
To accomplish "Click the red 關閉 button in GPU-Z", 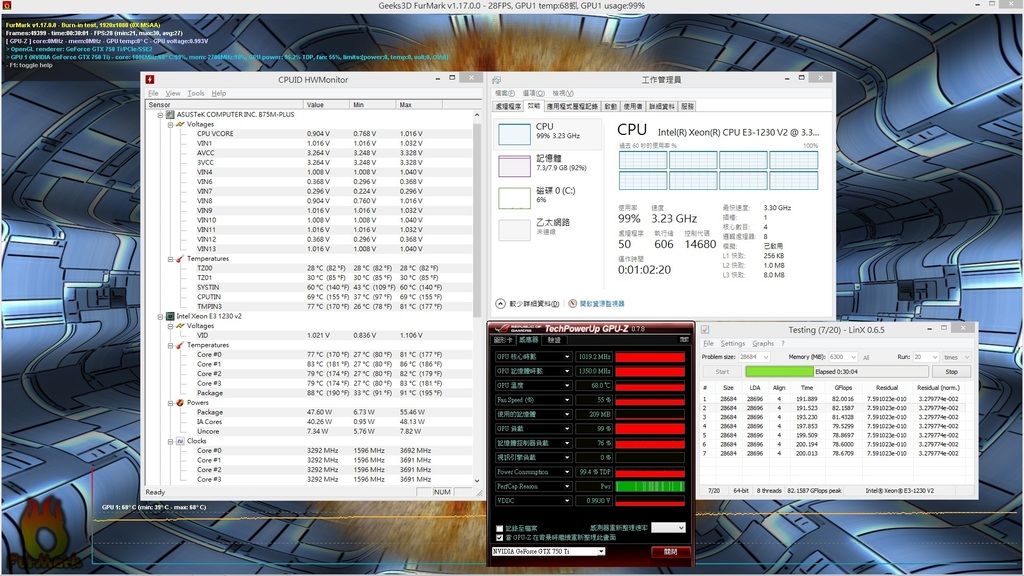I will (x=670, y=552).
